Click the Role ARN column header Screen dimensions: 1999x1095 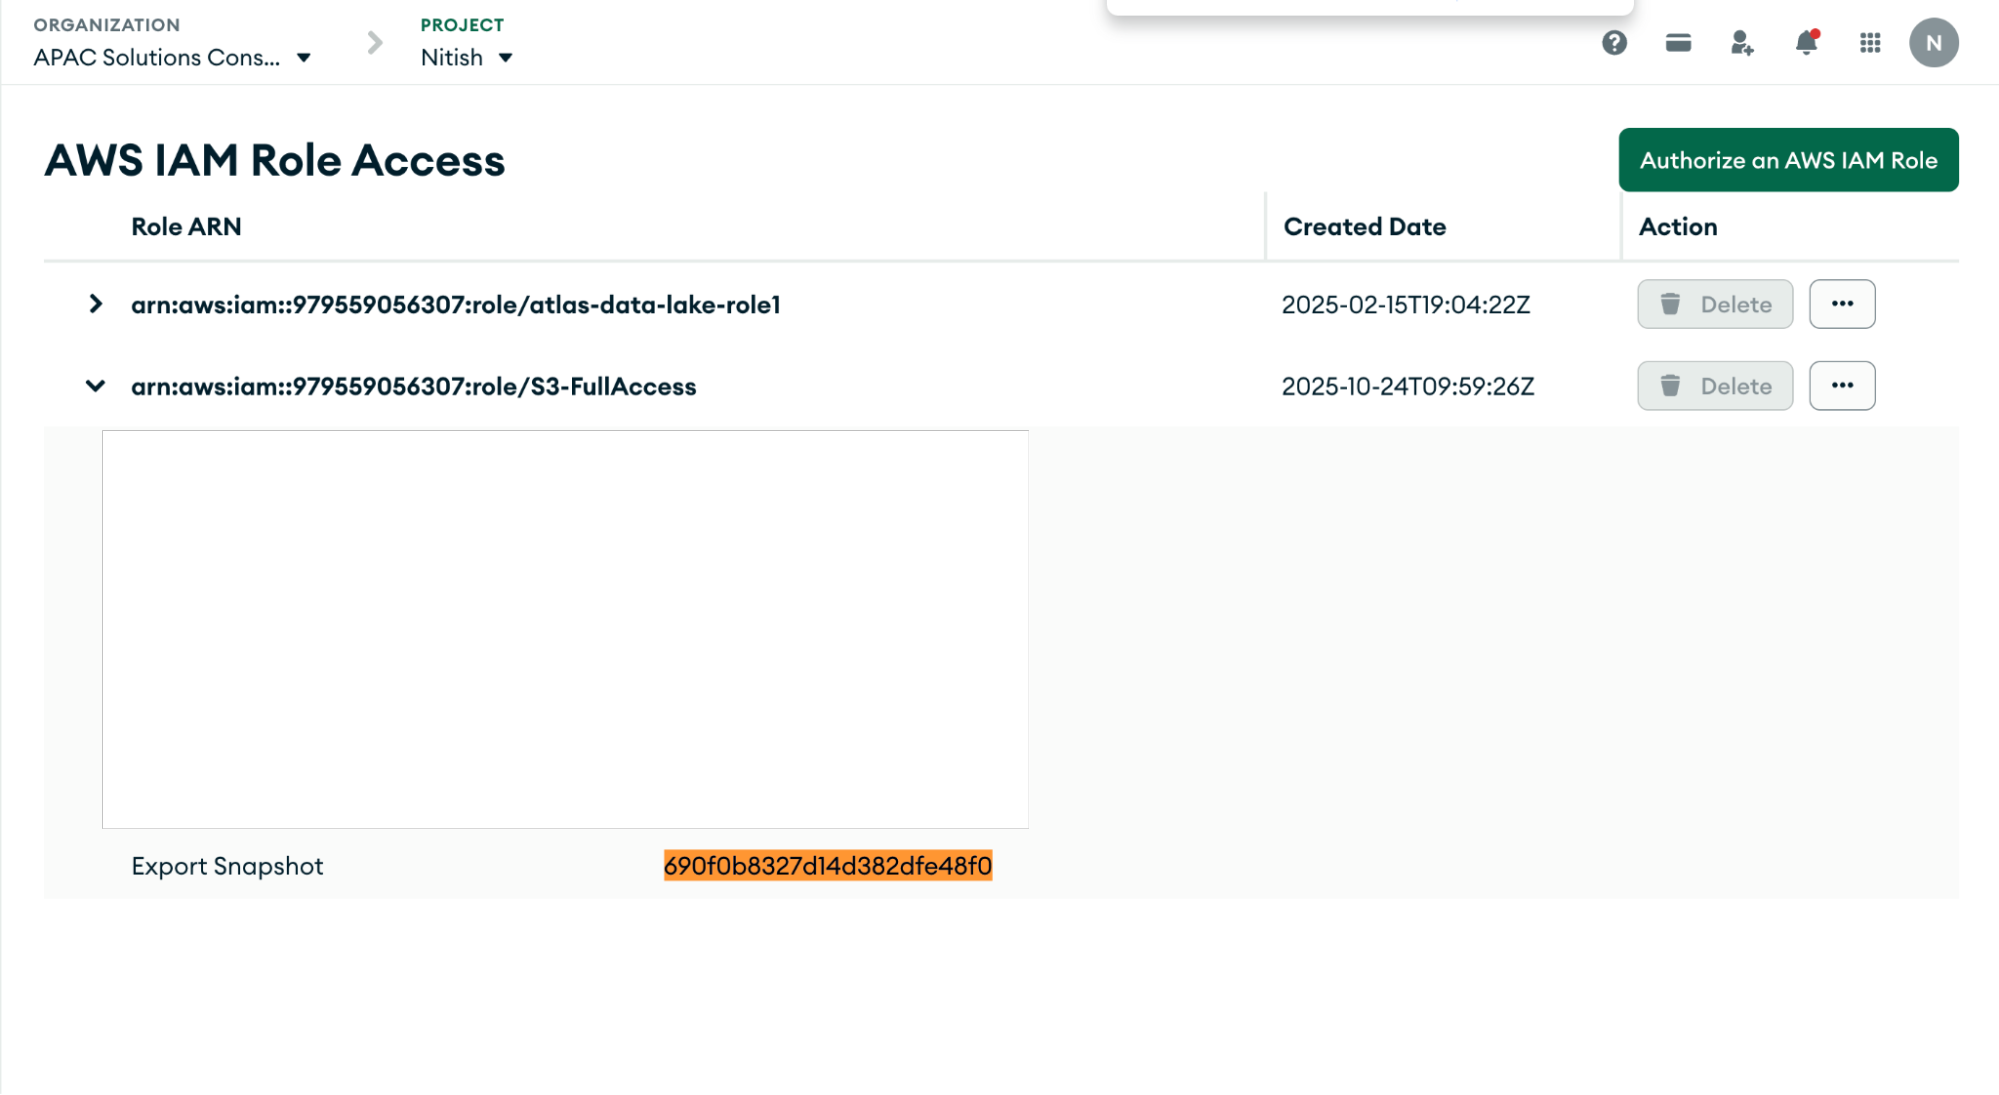coord(186,227)
